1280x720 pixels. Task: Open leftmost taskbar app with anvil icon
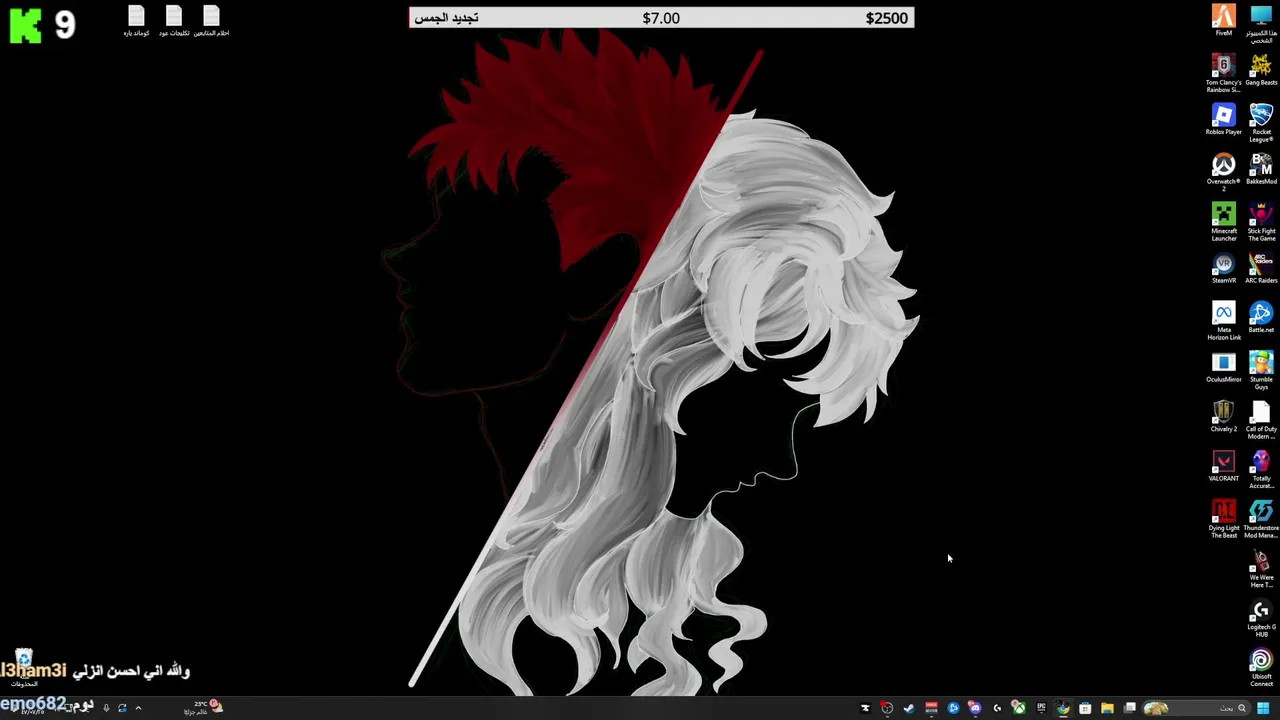click(x=865, y=708)
